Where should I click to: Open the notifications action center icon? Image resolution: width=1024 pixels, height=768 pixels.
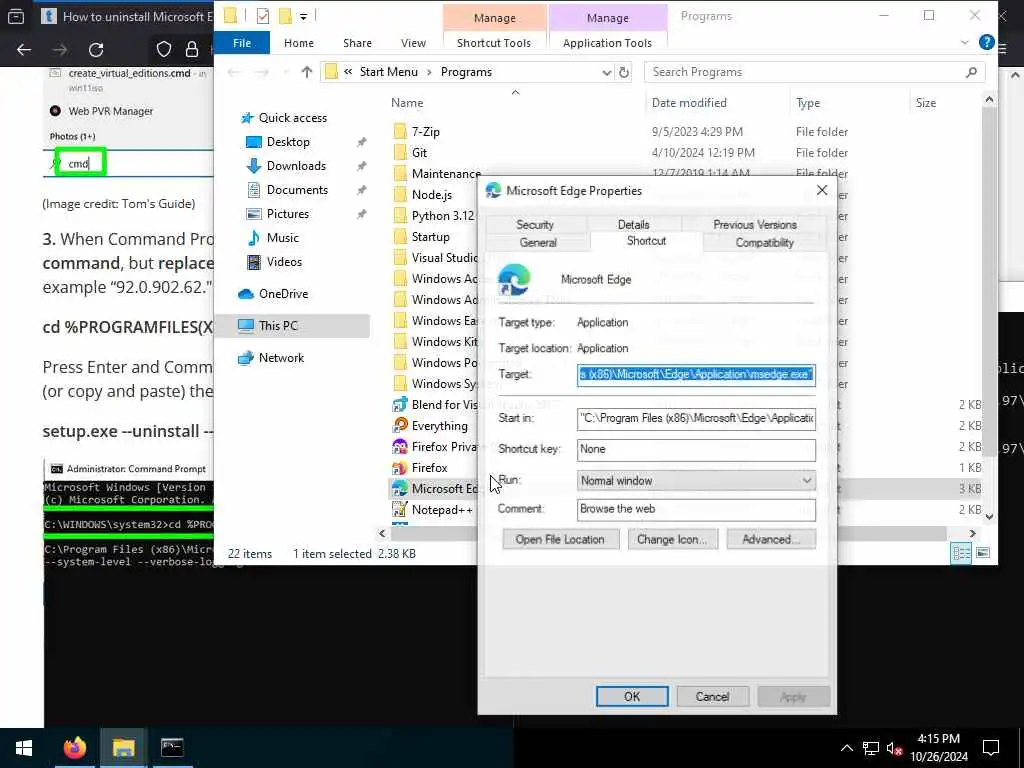tap(991, 748)
